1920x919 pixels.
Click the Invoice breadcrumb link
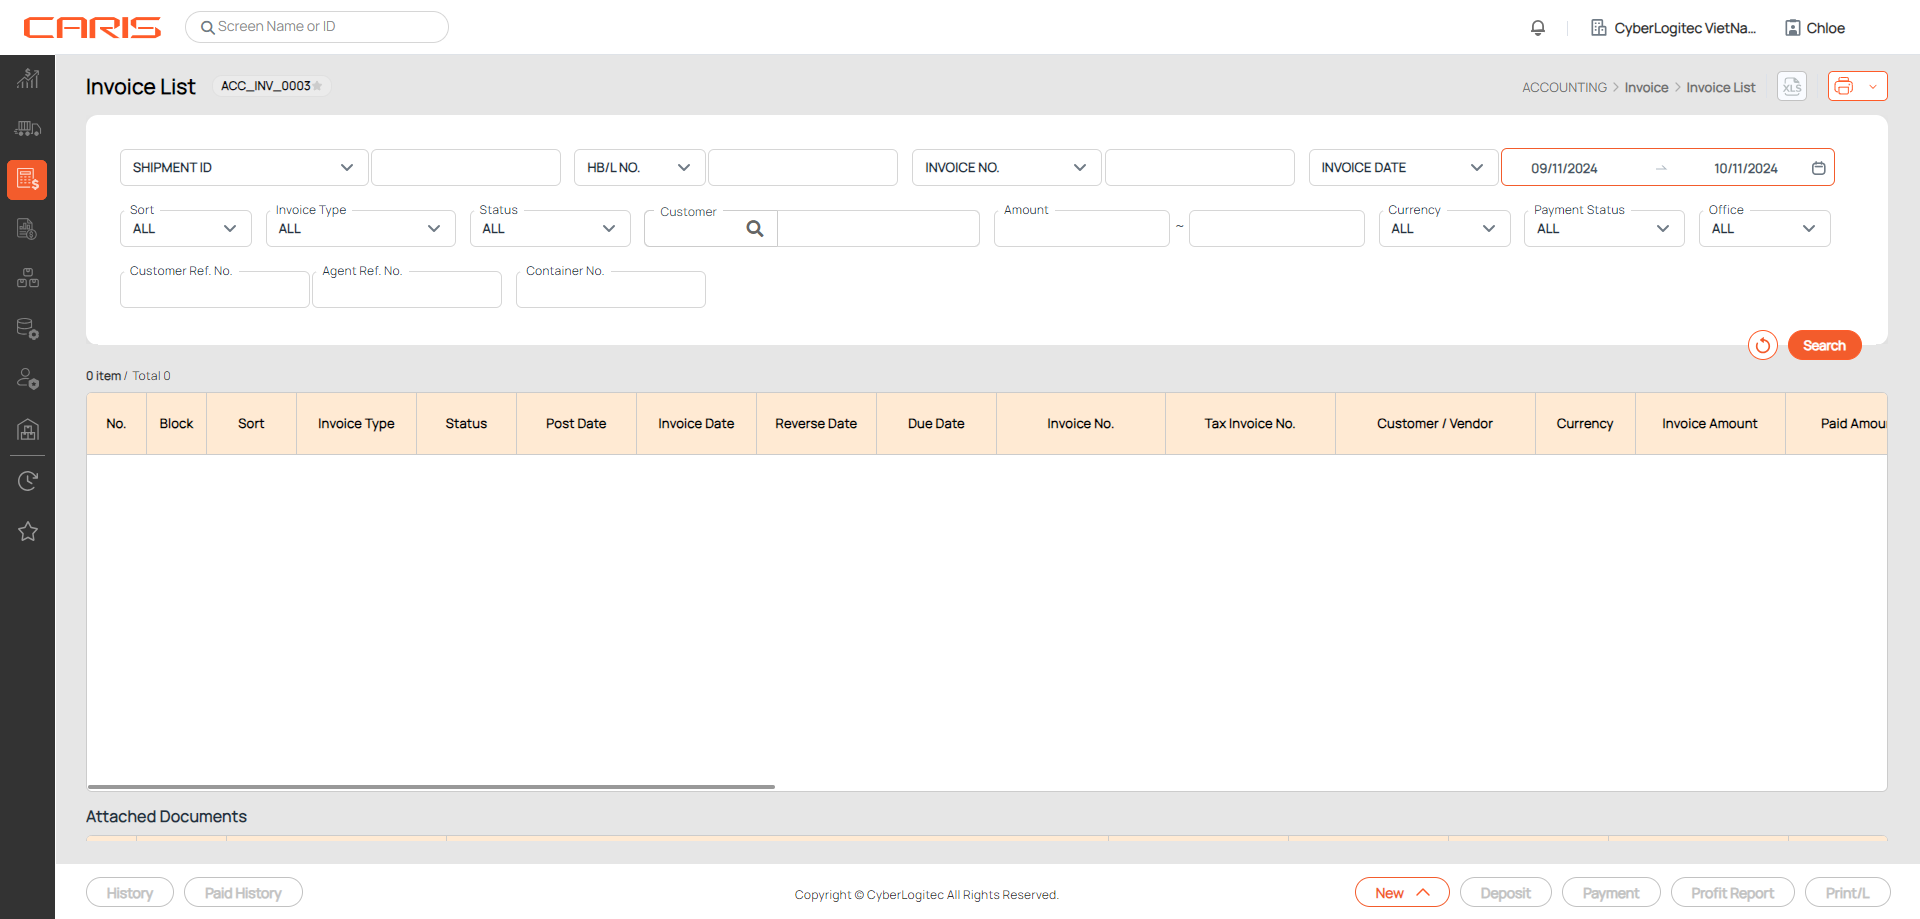point(1646,88)
